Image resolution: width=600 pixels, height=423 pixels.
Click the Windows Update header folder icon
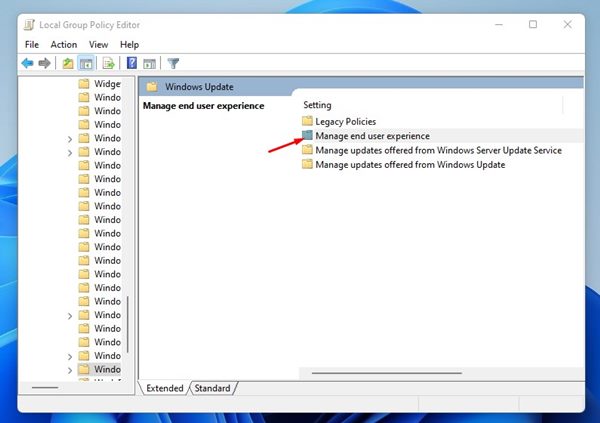point(152,87)
